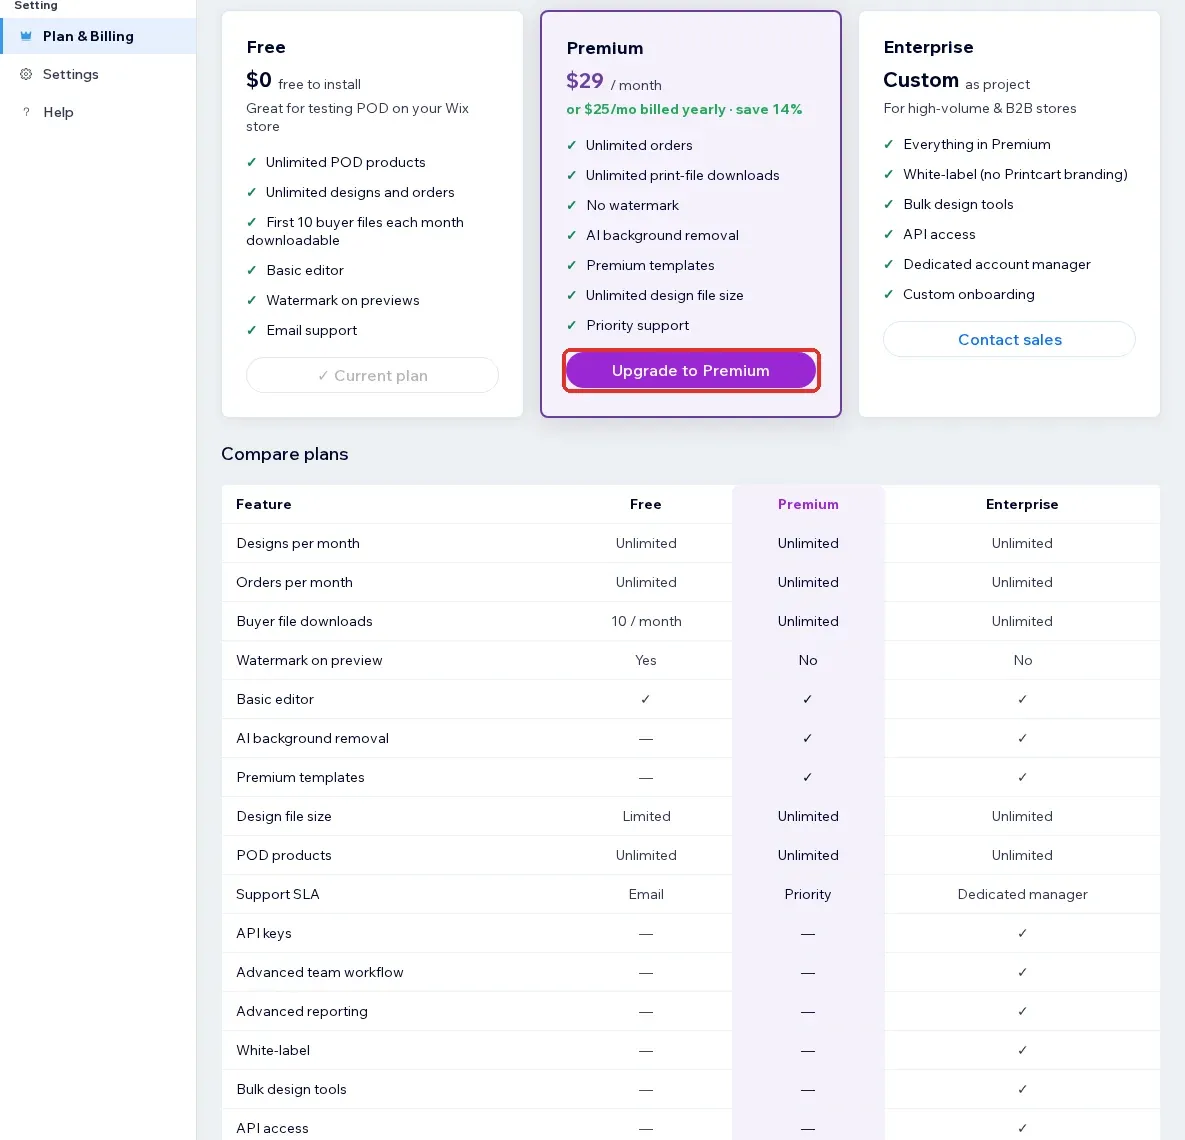The image size is (1185, 1140).
Task: Click the Design file size row label
Action: [x=283, y=816]
